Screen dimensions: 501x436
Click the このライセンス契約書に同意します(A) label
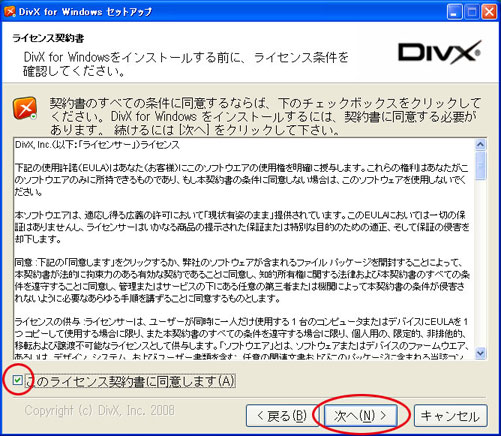pyautogui.click(x=130, y=381)
